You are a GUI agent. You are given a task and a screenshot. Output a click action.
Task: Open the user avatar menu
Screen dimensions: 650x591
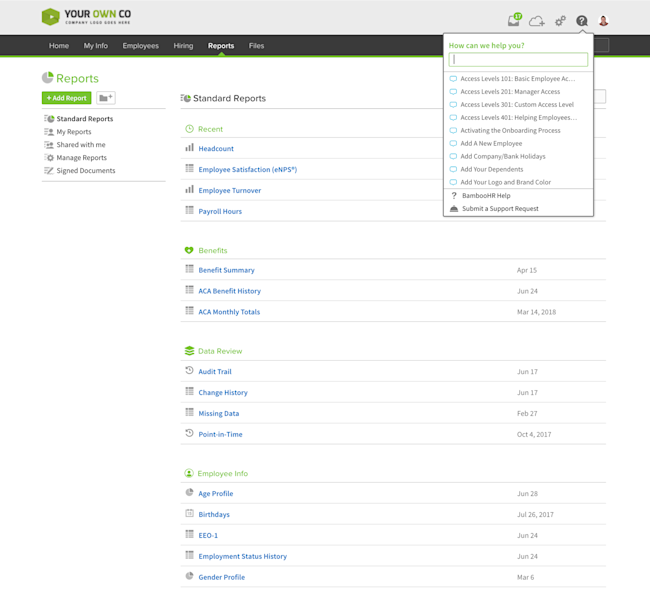coord(604,20)
